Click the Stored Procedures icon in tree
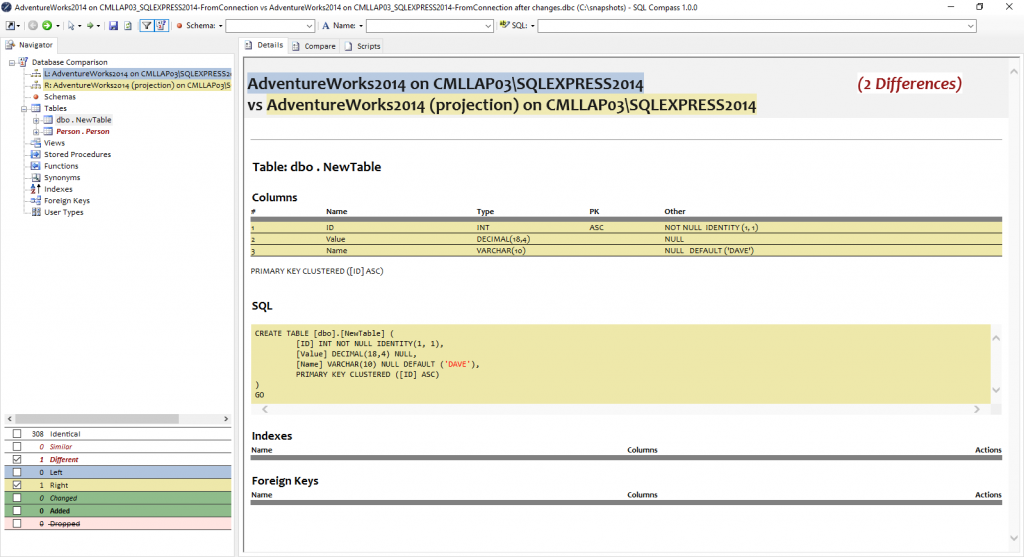 (x=37, y=155)
